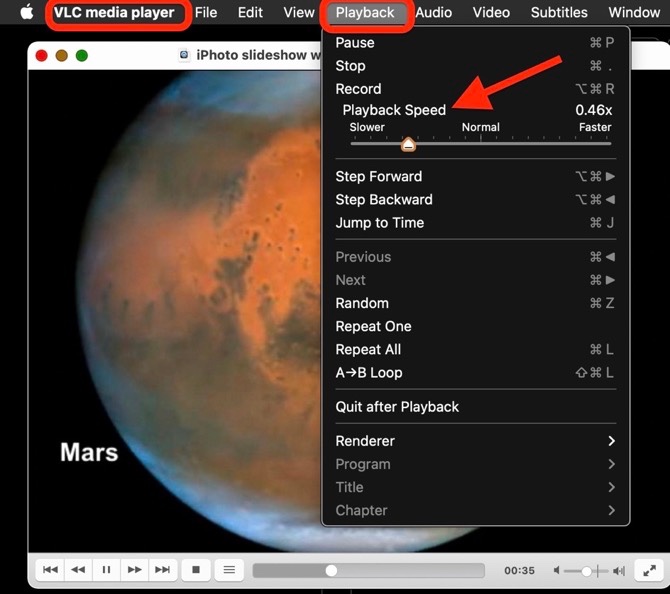Pause playback with the pause button

tap(106, 570)
